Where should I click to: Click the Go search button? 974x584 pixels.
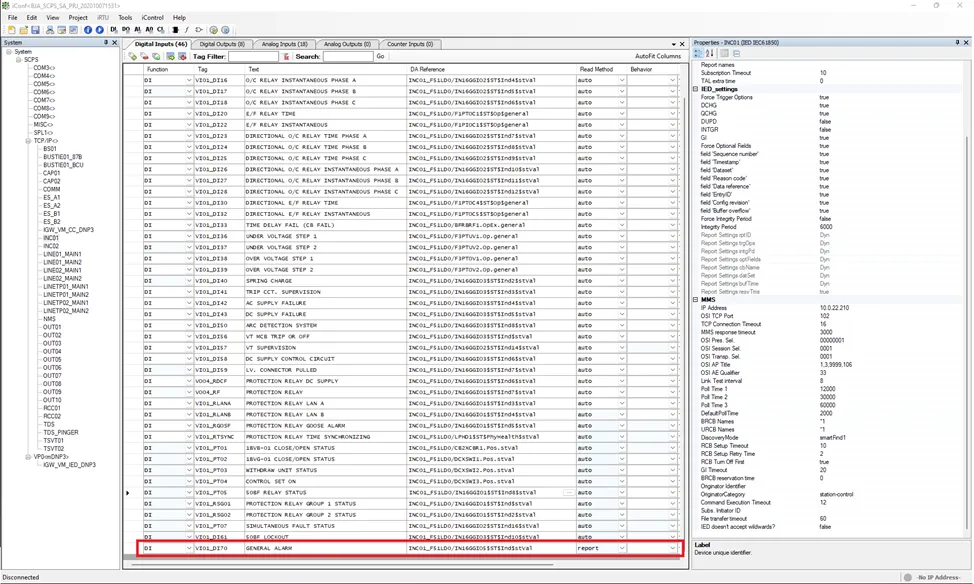380,57
